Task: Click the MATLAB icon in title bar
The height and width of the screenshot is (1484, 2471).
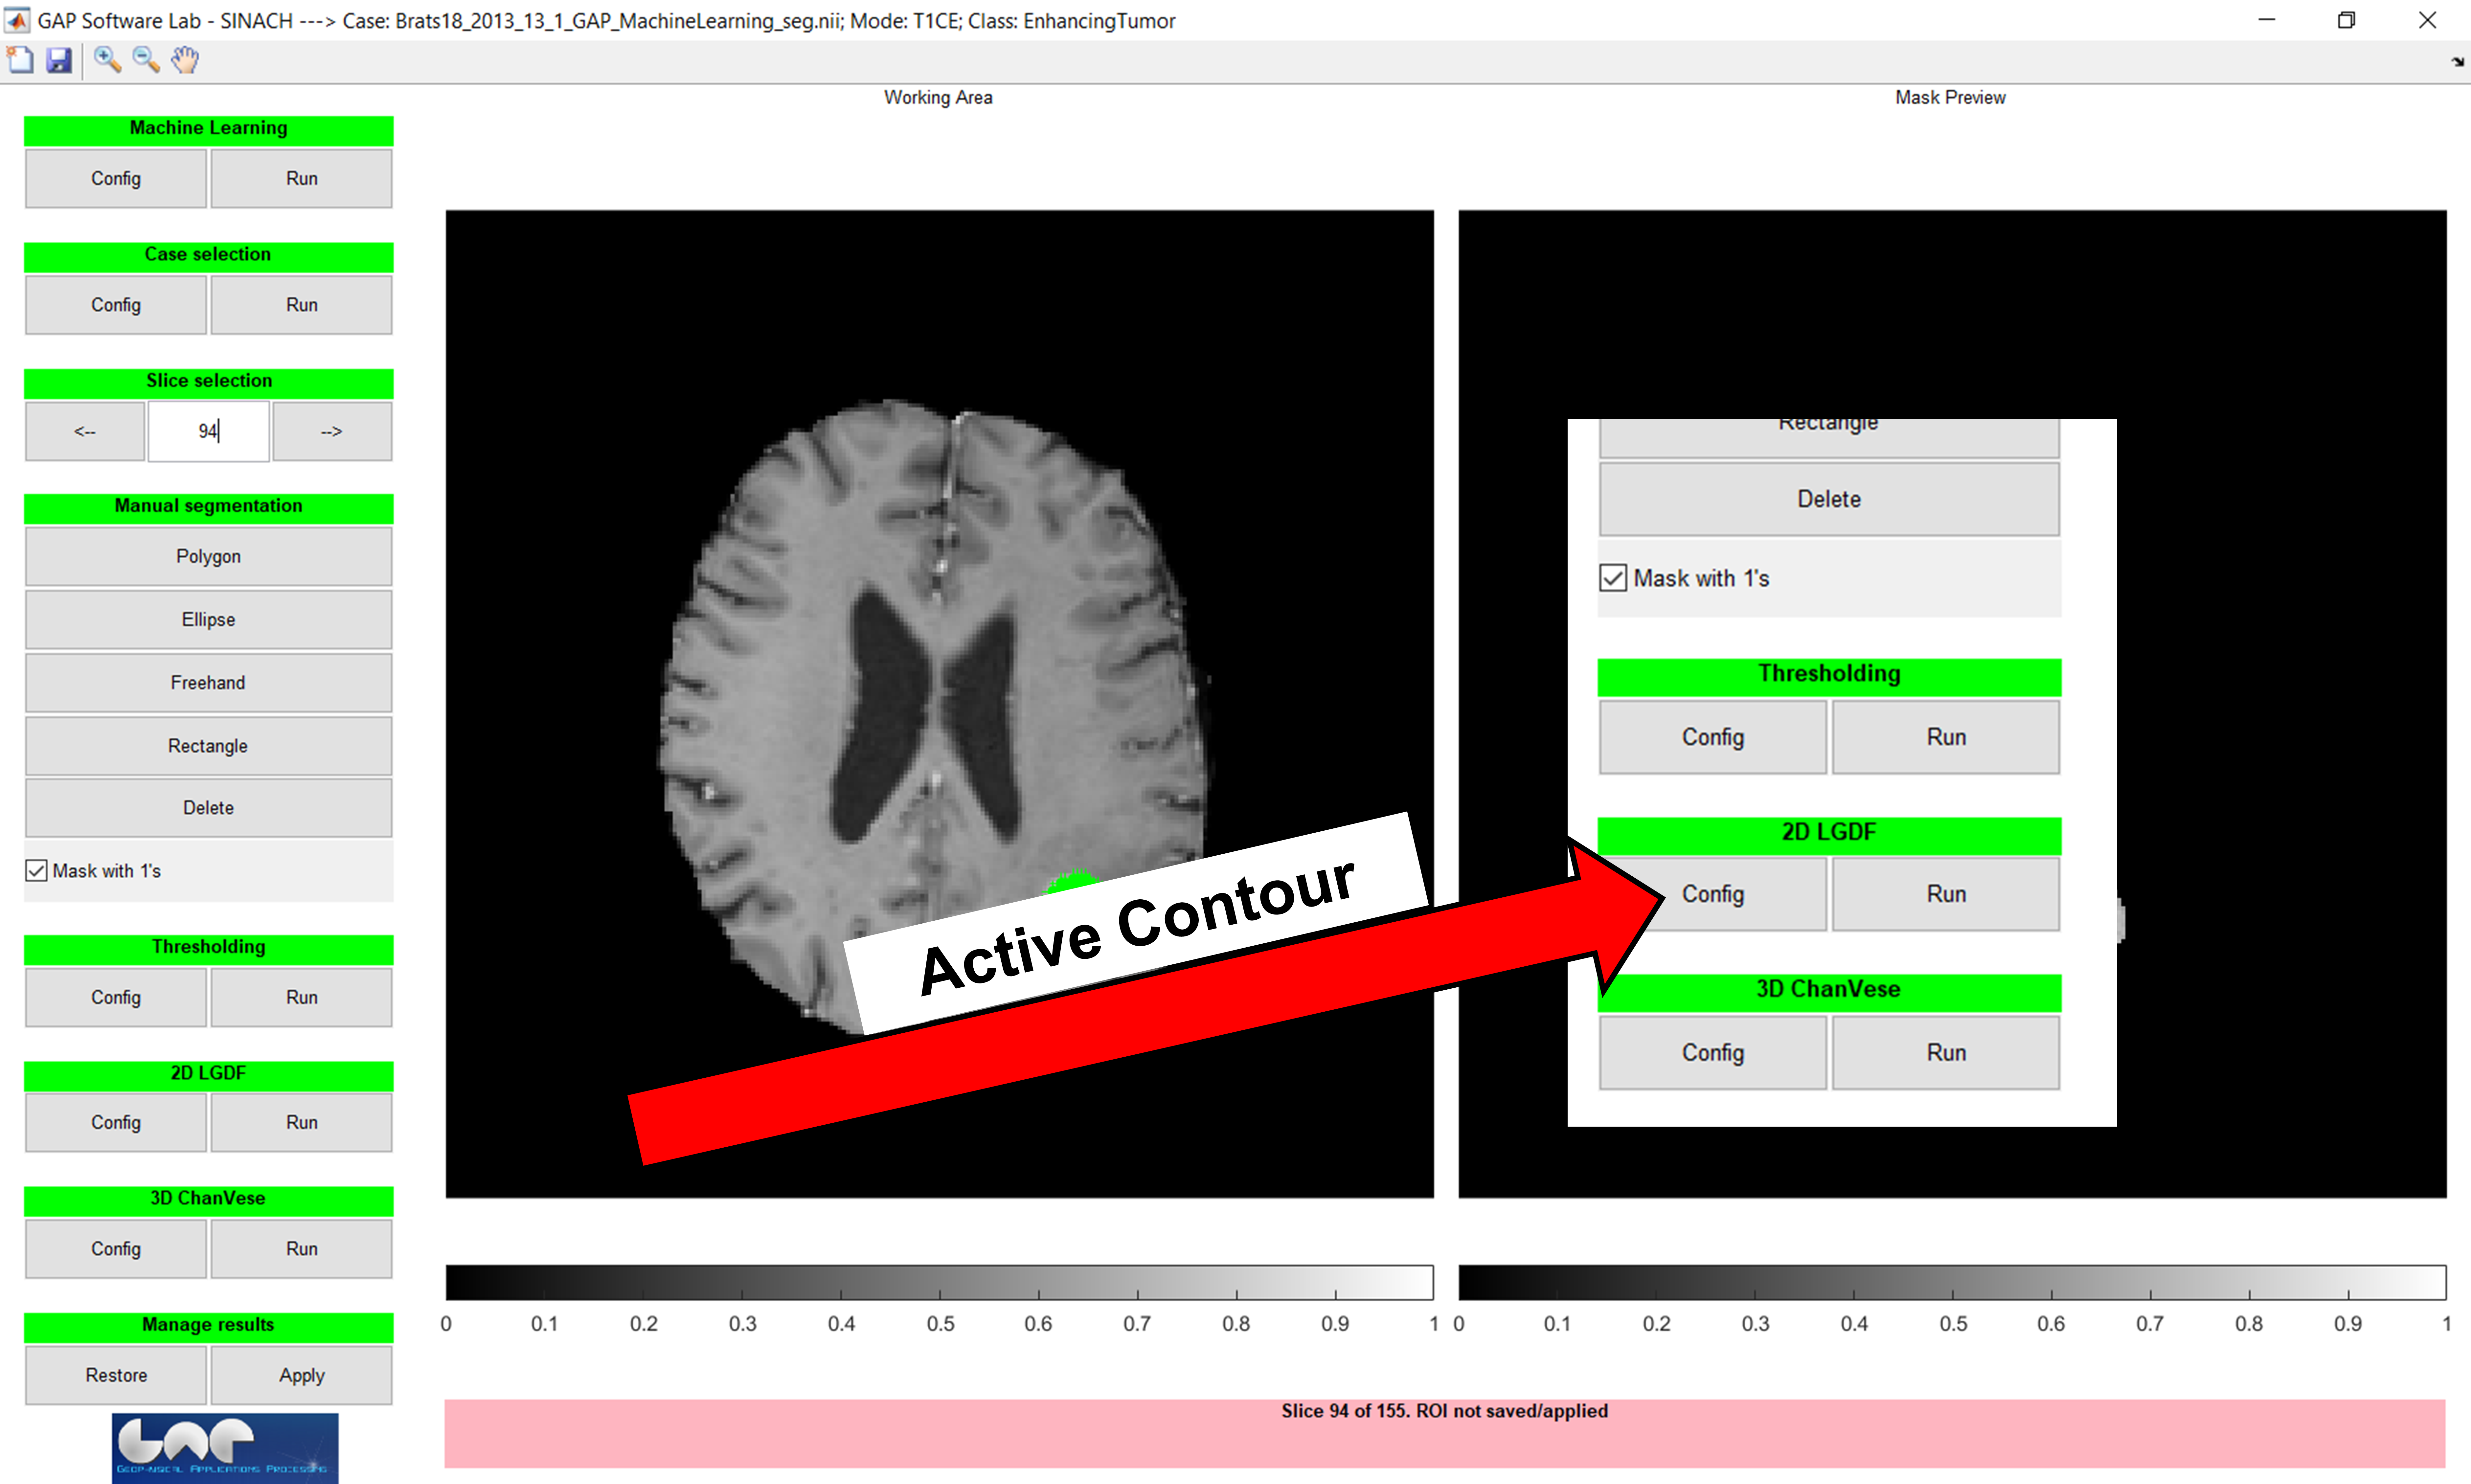Action: (x=17, y=20)
